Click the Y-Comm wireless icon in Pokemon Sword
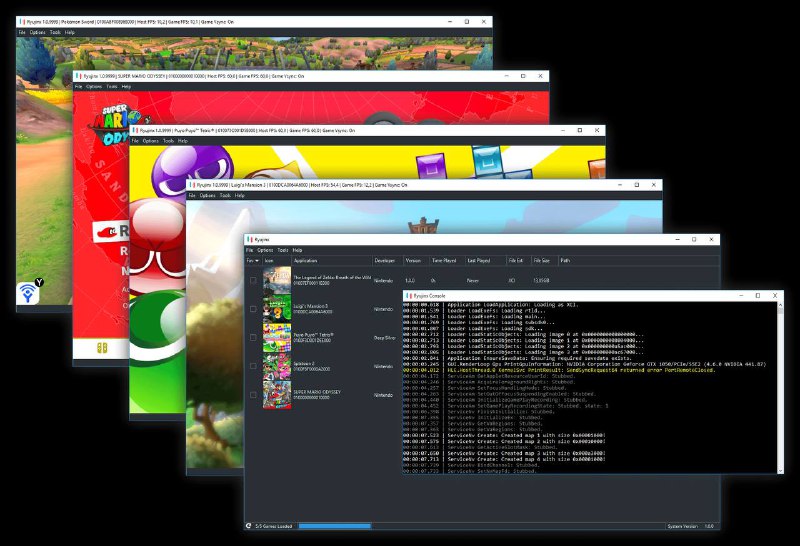Image resolution: width=800 pixels, height=546 pixels. tap(28, 293)
